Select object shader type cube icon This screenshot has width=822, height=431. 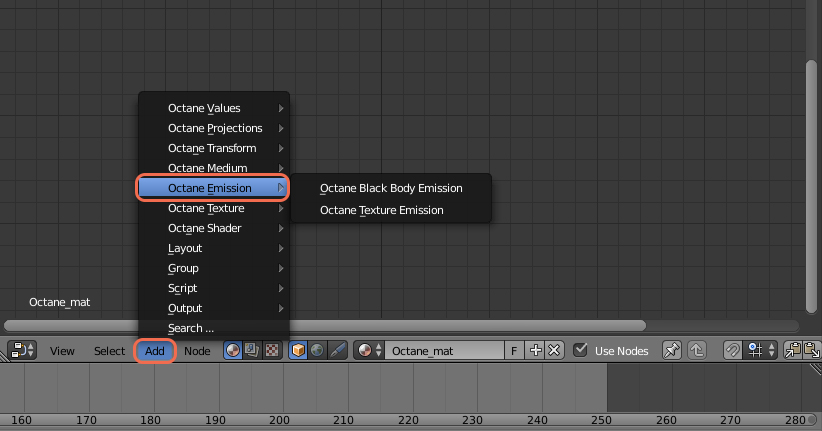coord(298,351)
